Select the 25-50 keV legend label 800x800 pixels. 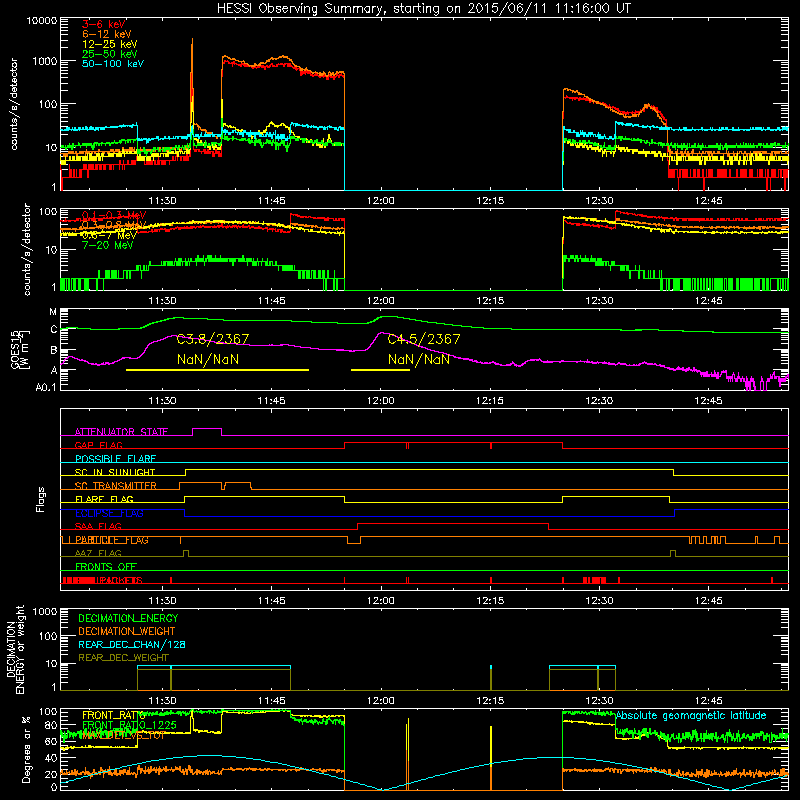tap(110, 54)
